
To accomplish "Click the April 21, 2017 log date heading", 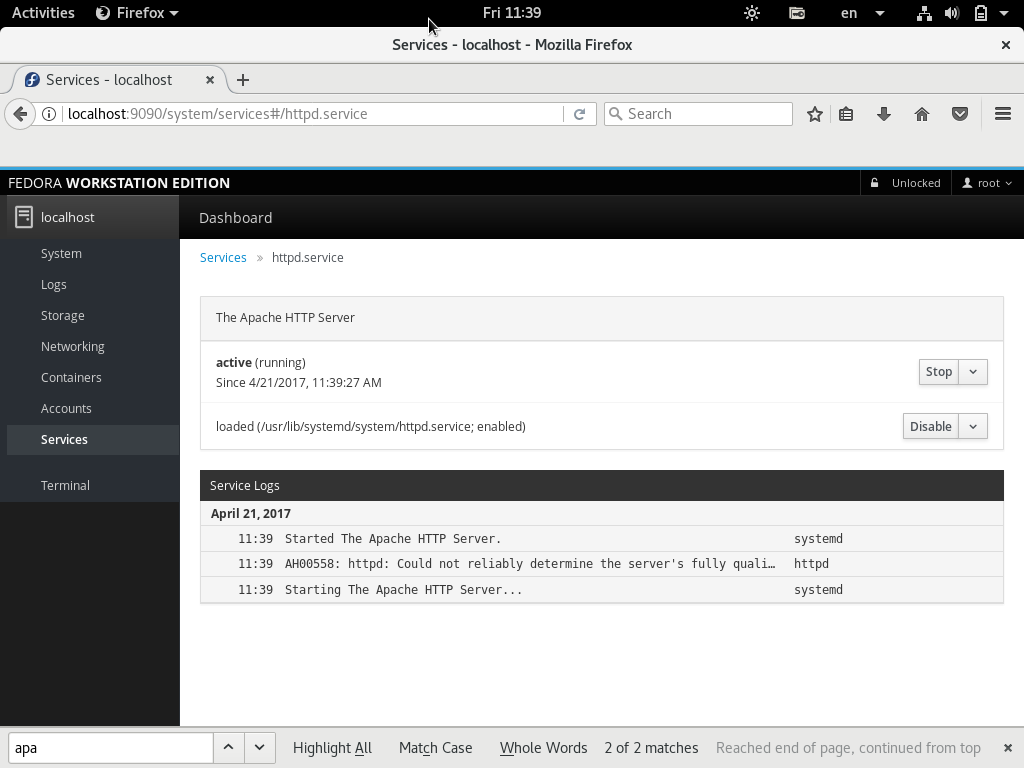I will tap(251, 513).
